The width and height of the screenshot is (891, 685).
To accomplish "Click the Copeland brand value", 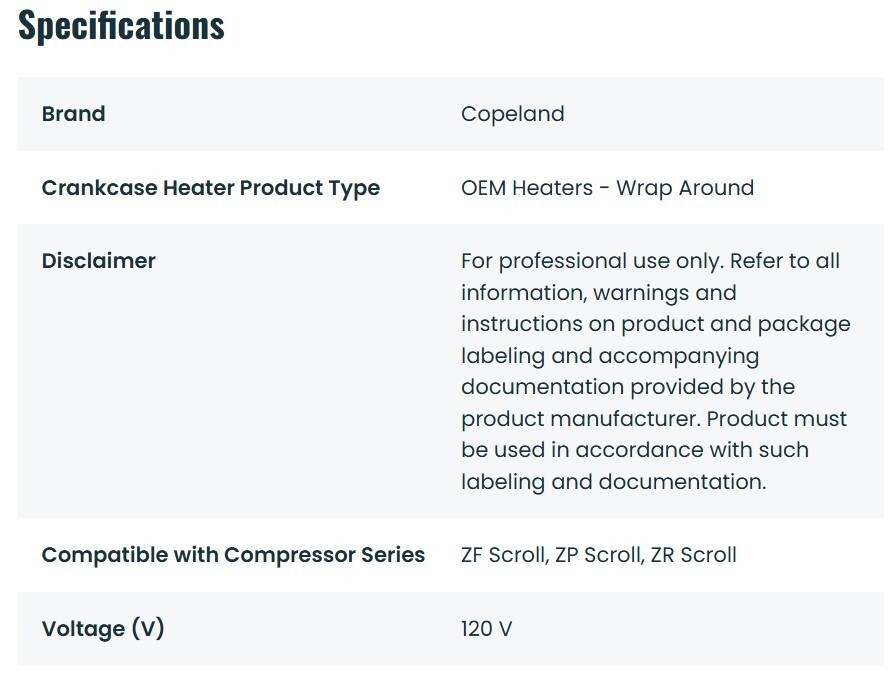I will 513,114.
